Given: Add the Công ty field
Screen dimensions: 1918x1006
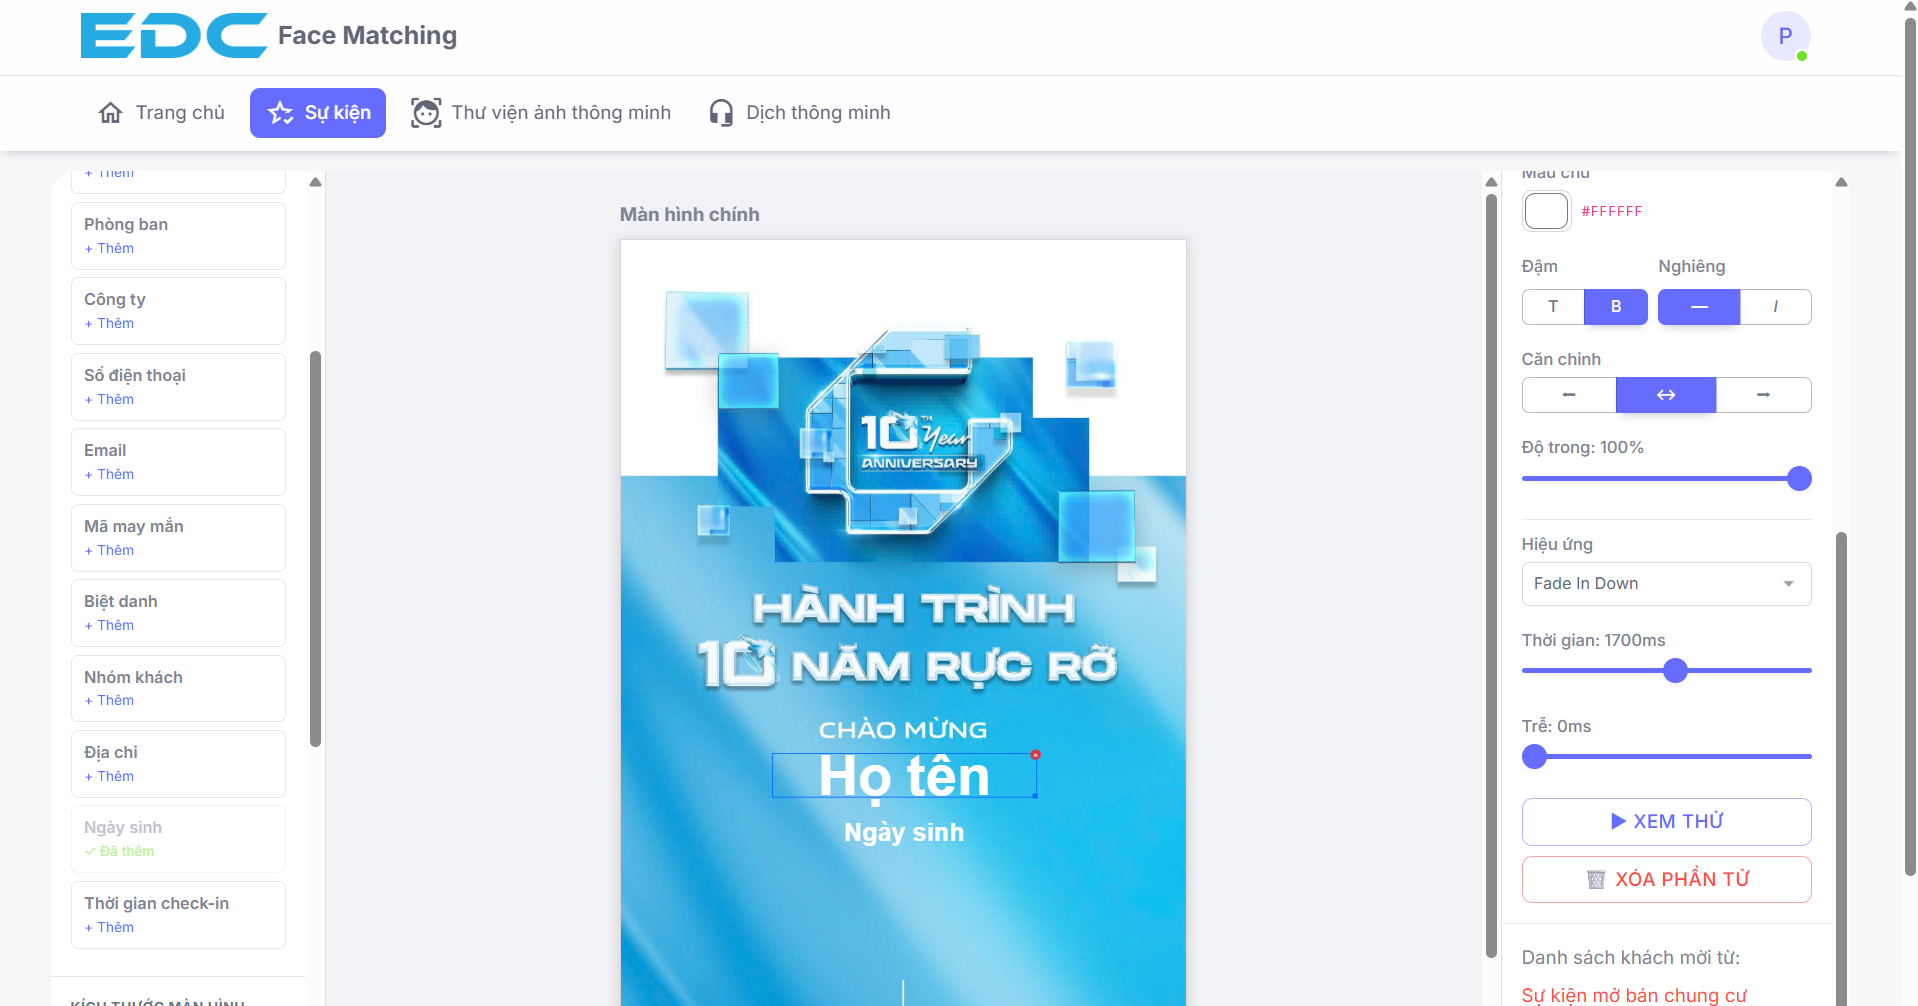Looking at the screenshot, I should click(x=178, y=311).
